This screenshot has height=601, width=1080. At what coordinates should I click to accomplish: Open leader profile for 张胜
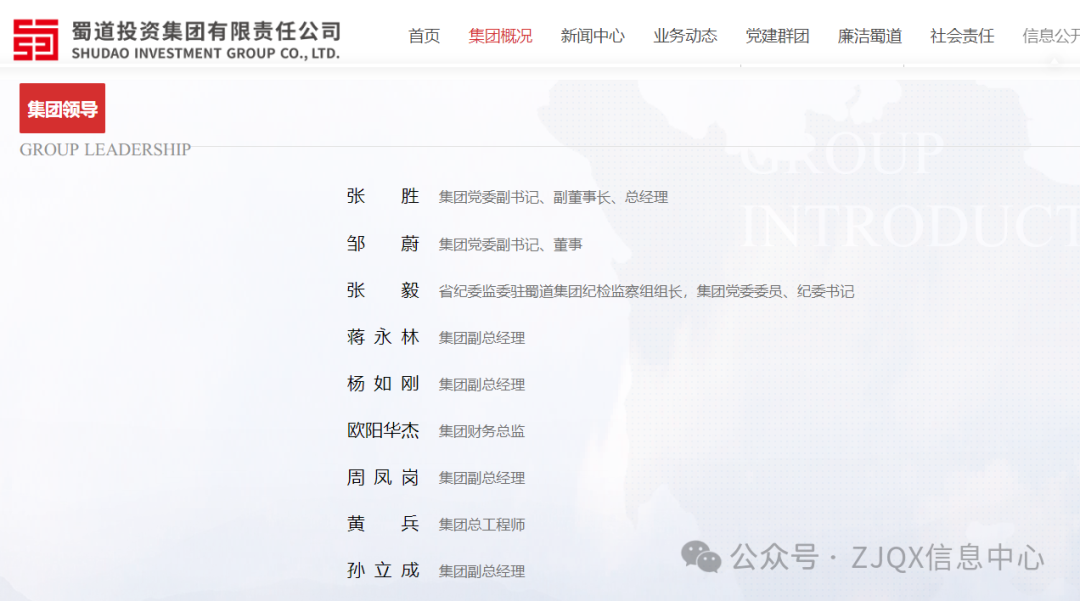coord(383,197)
